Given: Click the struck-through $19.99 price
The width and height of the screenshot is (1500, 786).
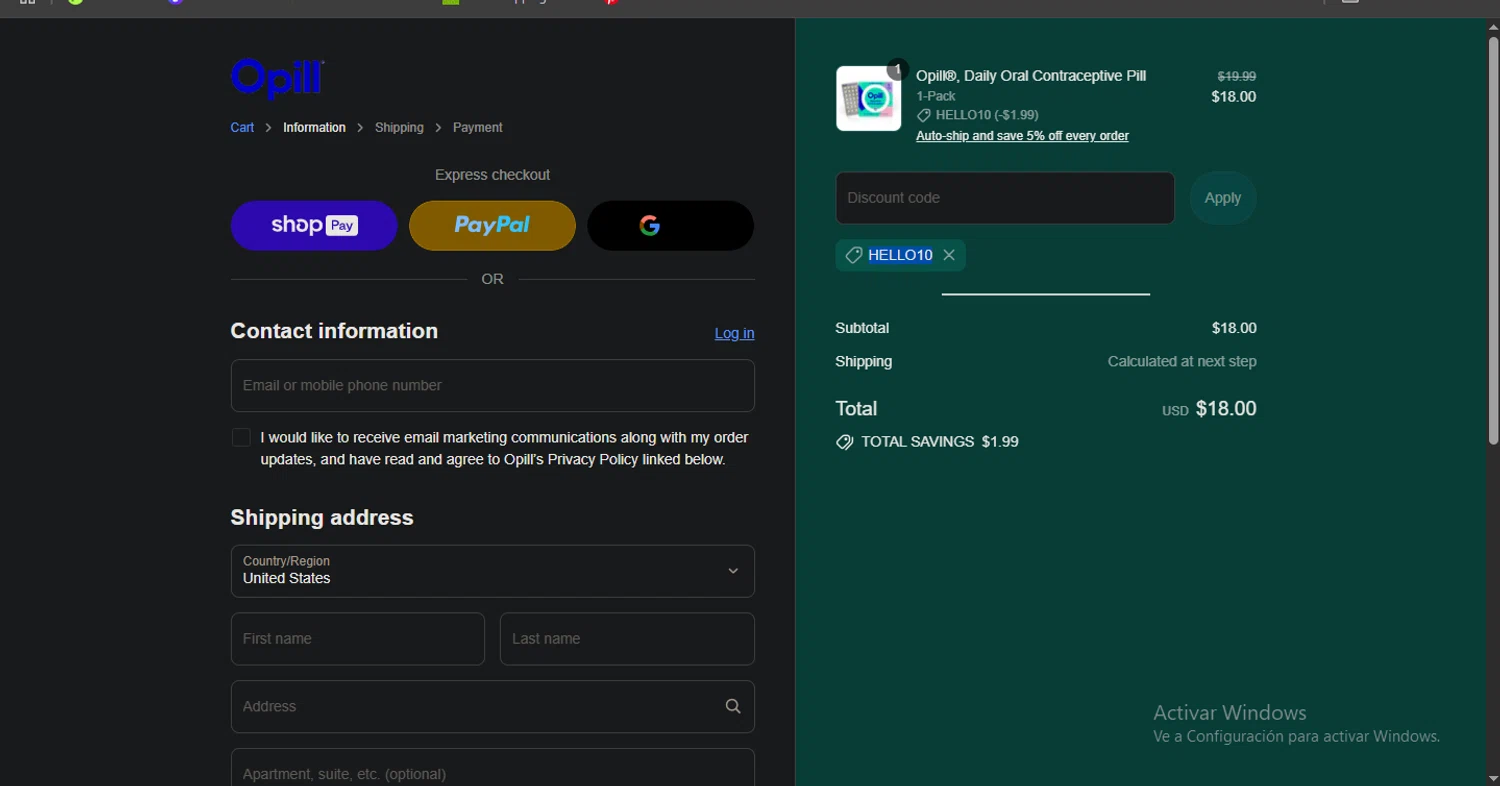Looking at the screenshot, I should click(1236, 76).
